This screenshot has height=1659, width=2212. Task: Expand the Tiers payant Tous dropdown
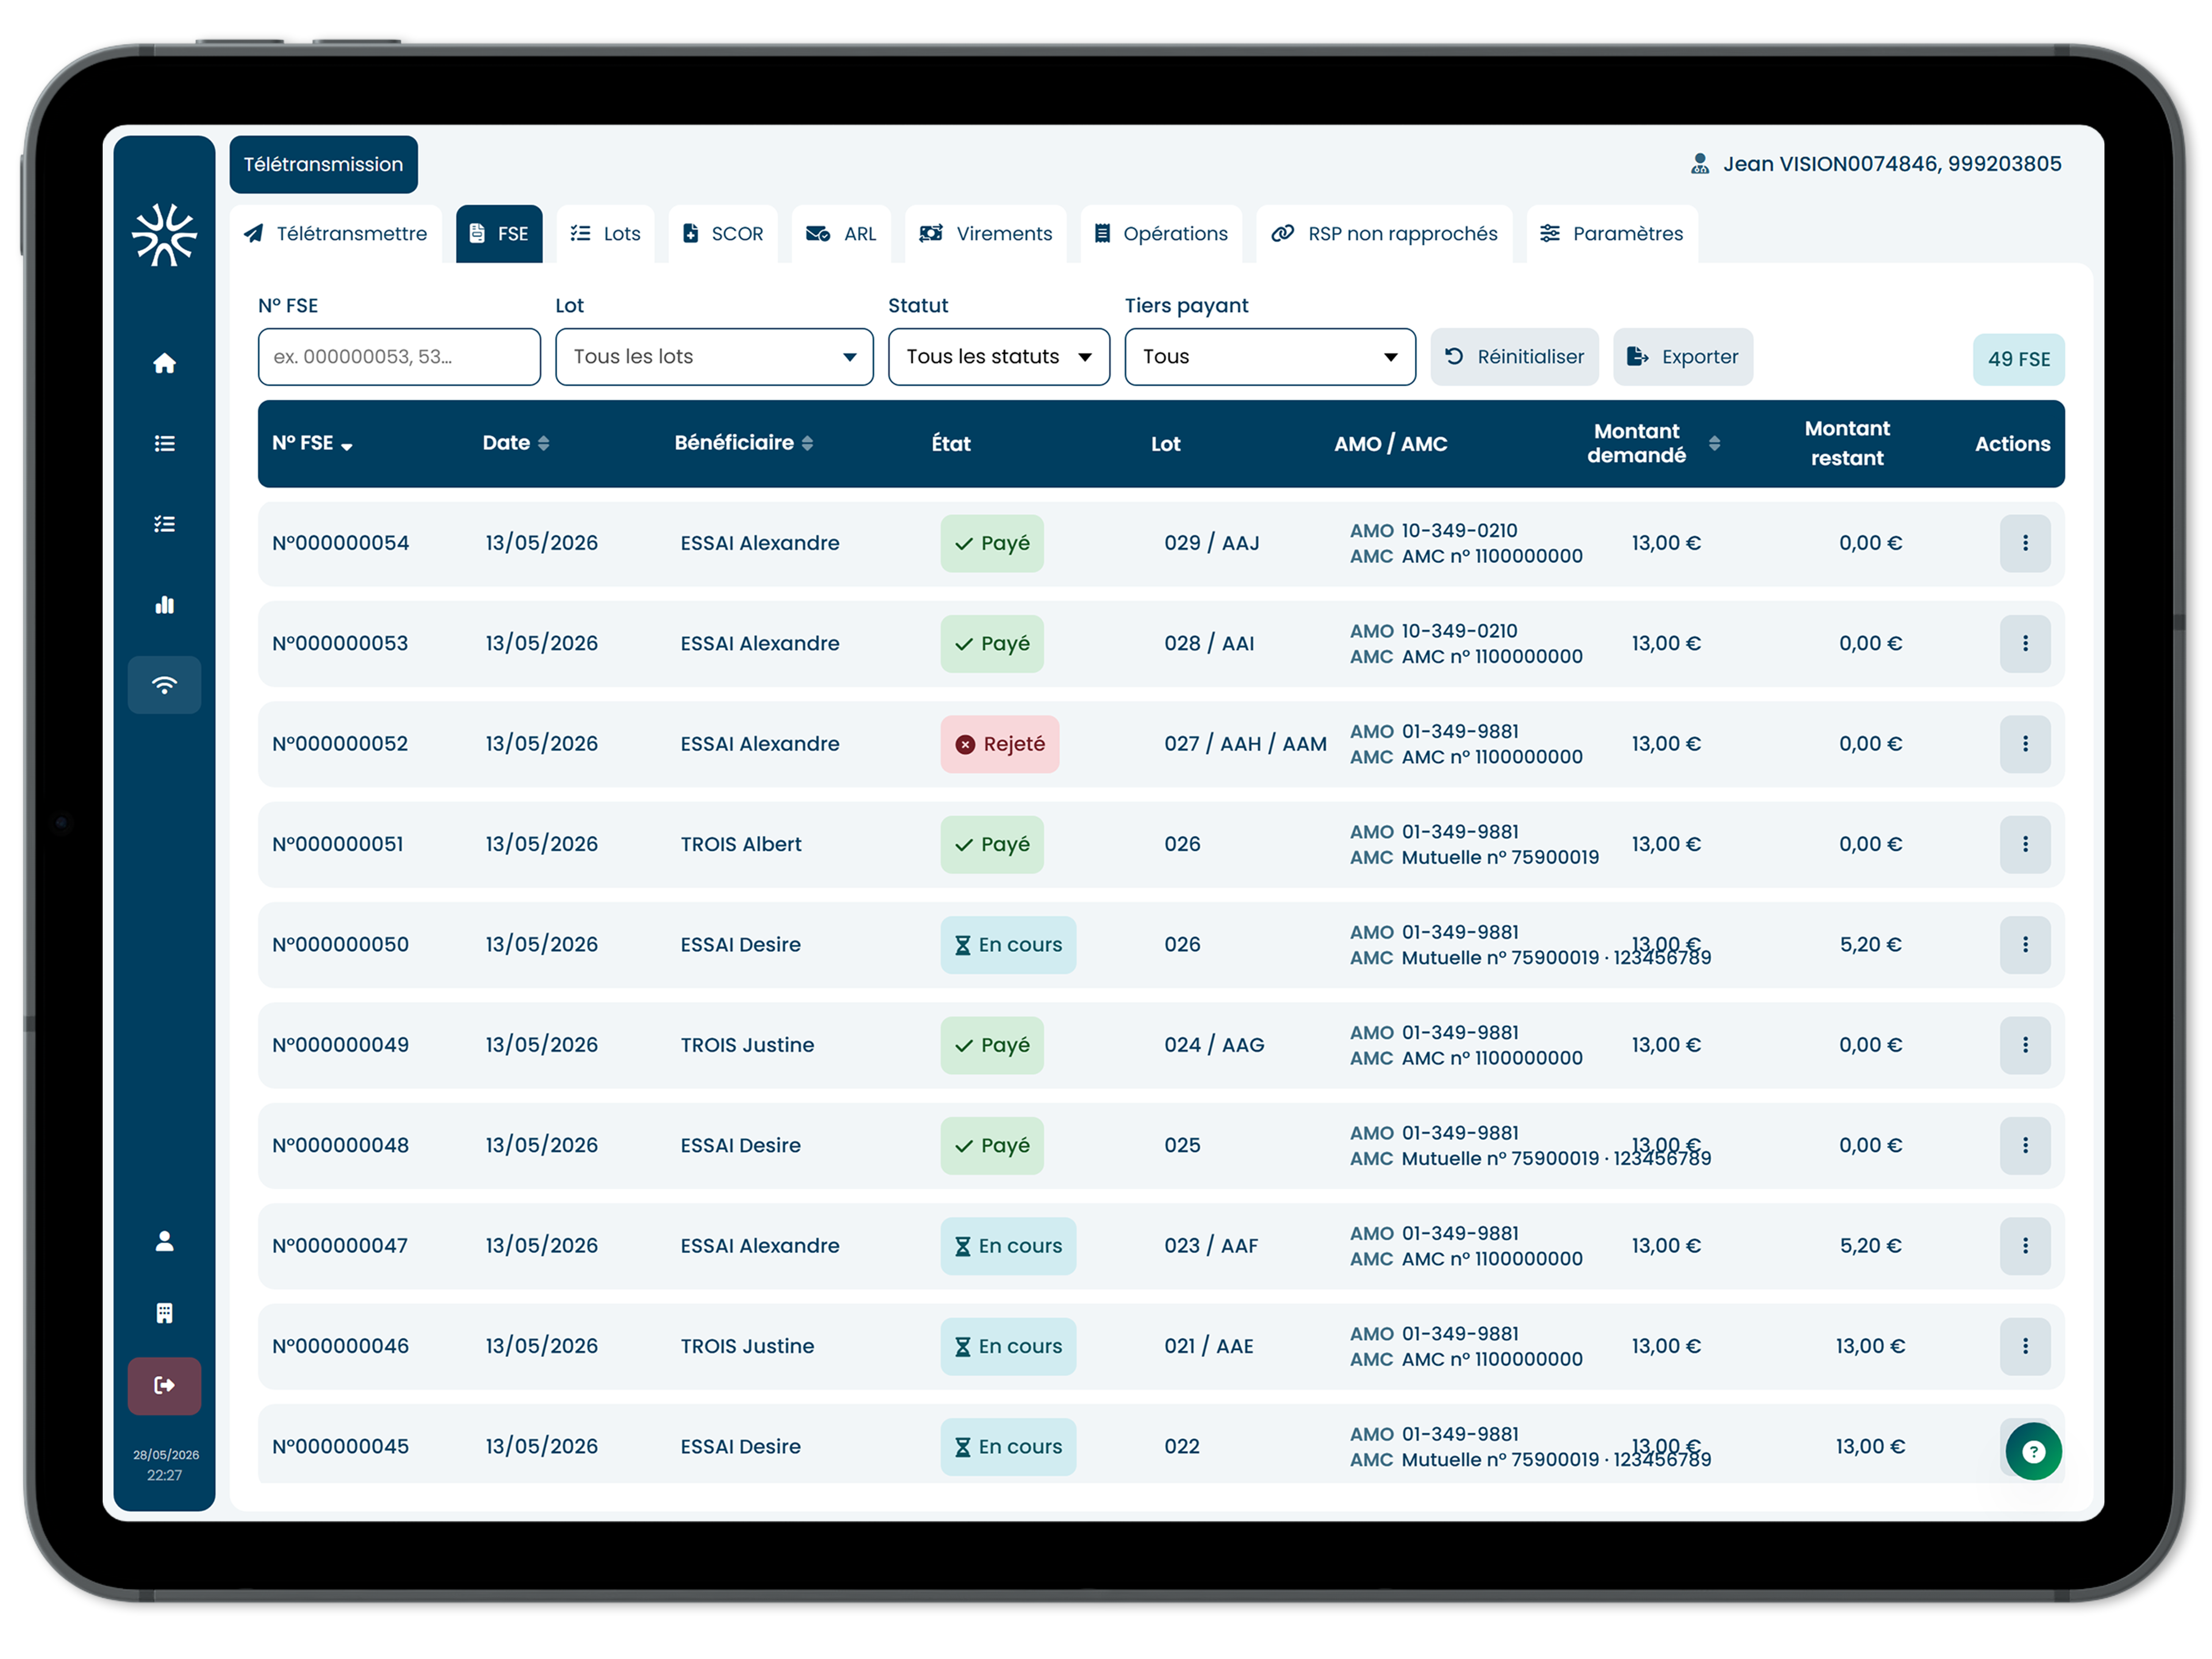(1270, 357)
